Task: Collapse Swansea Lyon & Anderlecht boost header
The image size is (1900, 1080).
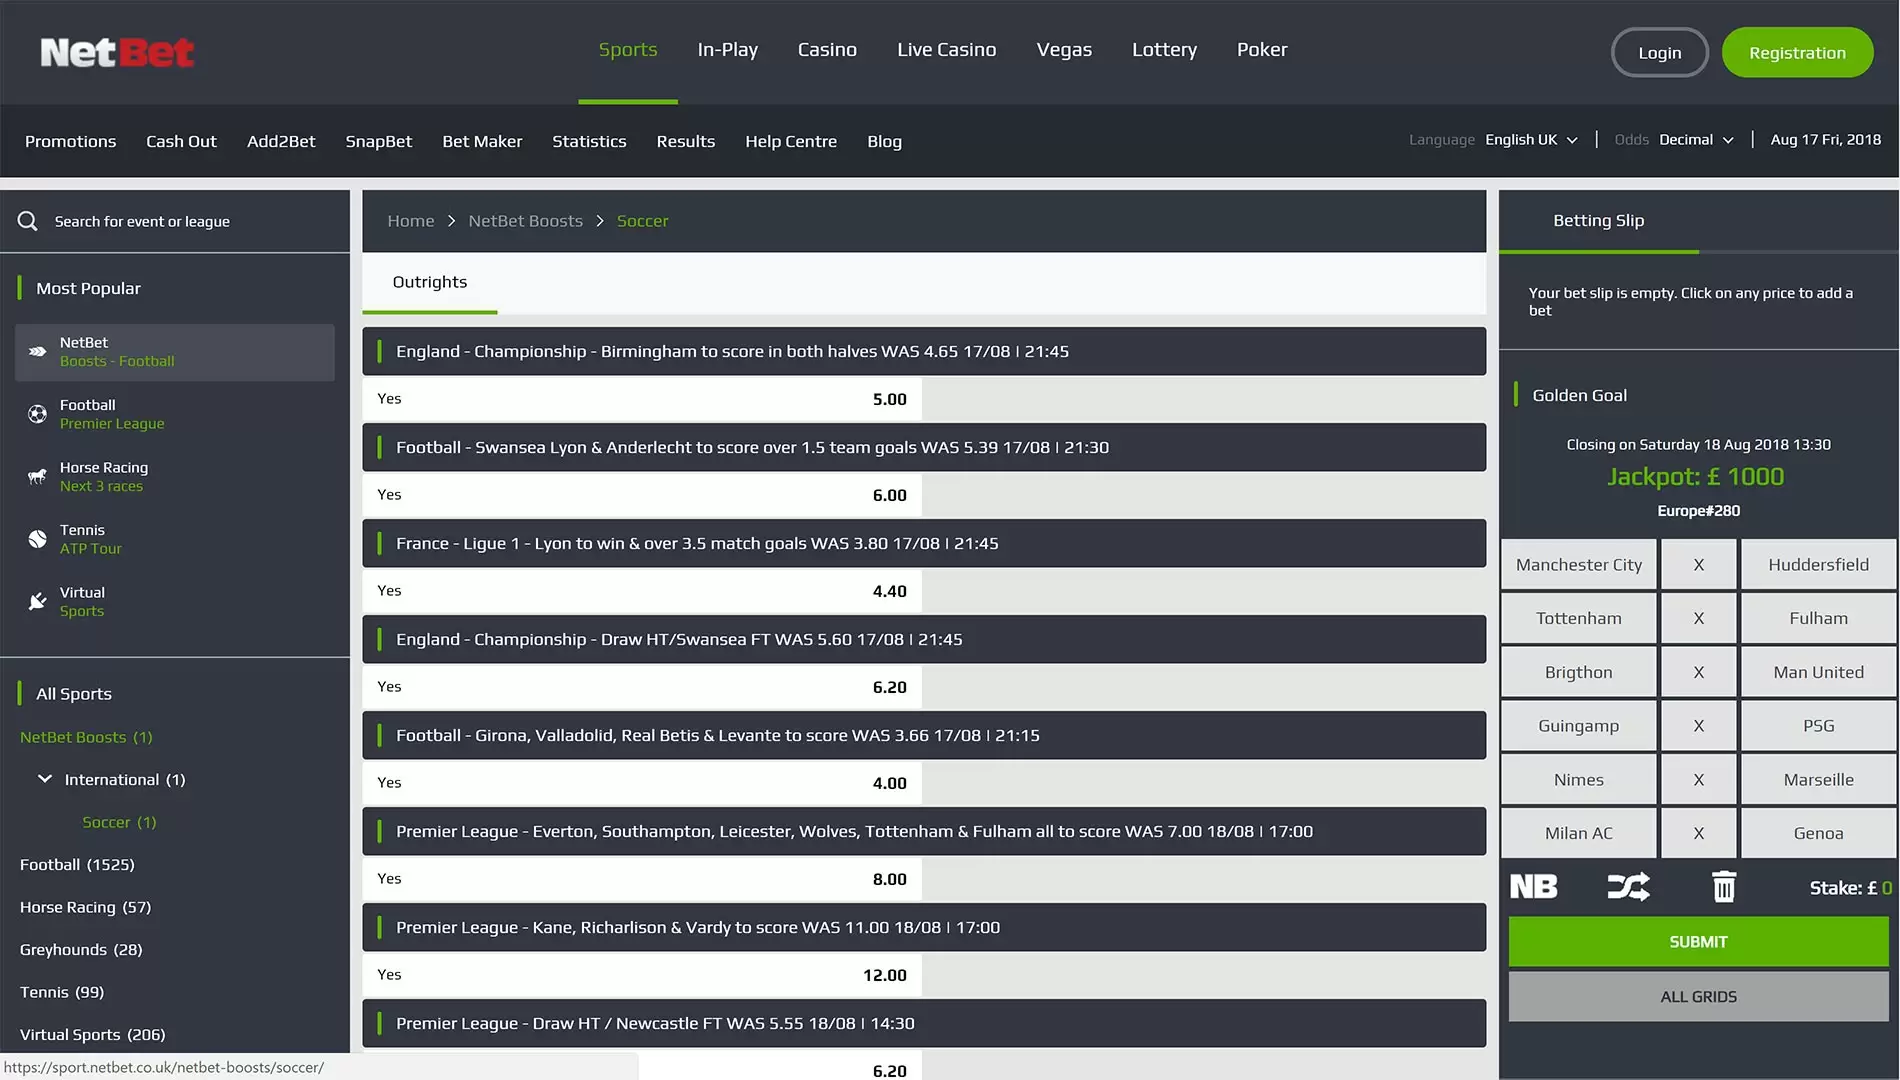Action: tap(924, 447)
